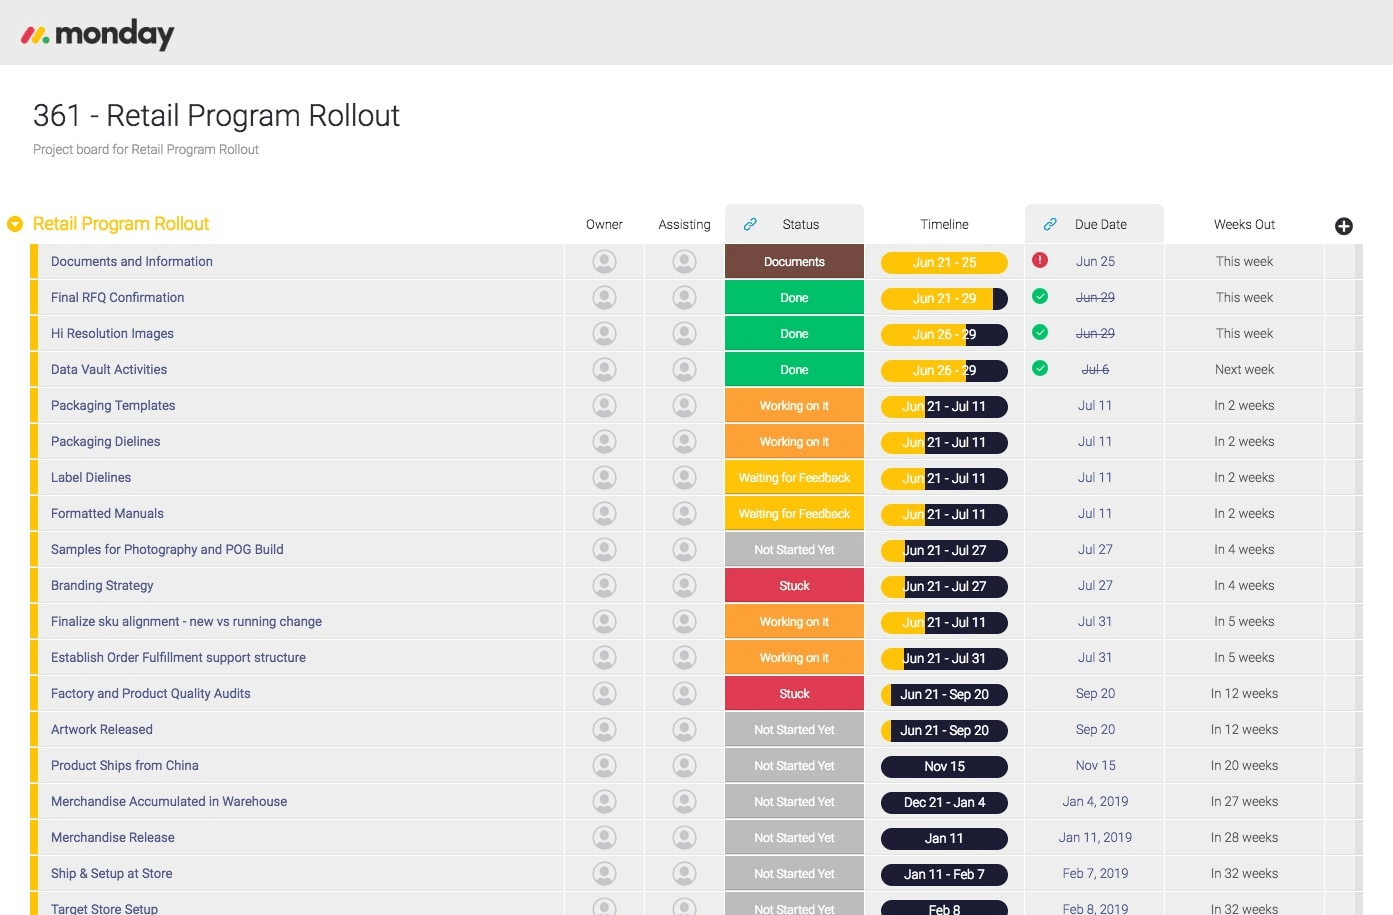The width and height of the screenshot is (1393, 915).
Task: Click Assisting avatar for Documents and Information
Action: [x=684, y=261]
